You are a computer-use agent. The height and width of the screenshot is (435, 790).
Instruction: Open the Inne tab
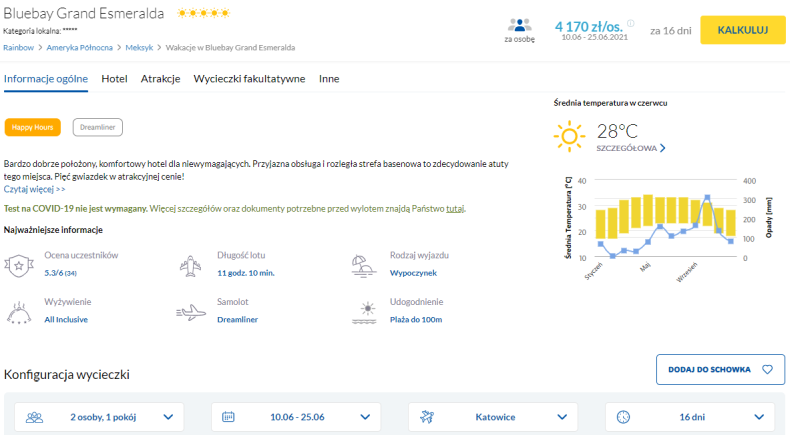click(x=329, y=79)
